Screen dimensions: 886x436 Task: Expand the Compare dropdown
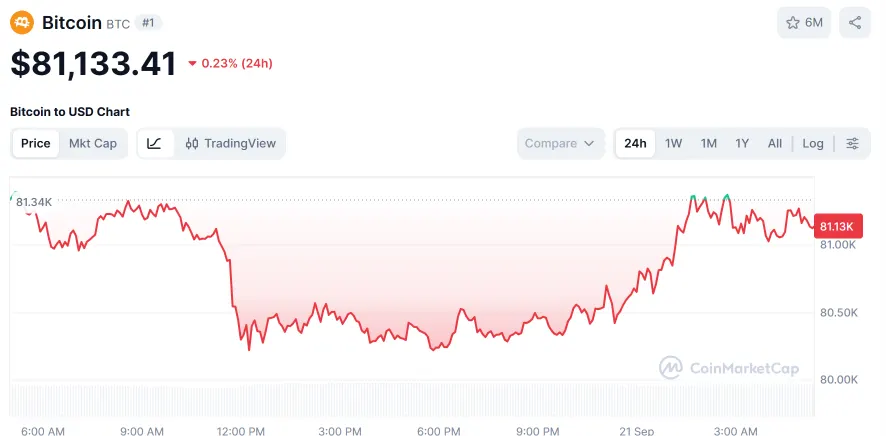point(560,143)
